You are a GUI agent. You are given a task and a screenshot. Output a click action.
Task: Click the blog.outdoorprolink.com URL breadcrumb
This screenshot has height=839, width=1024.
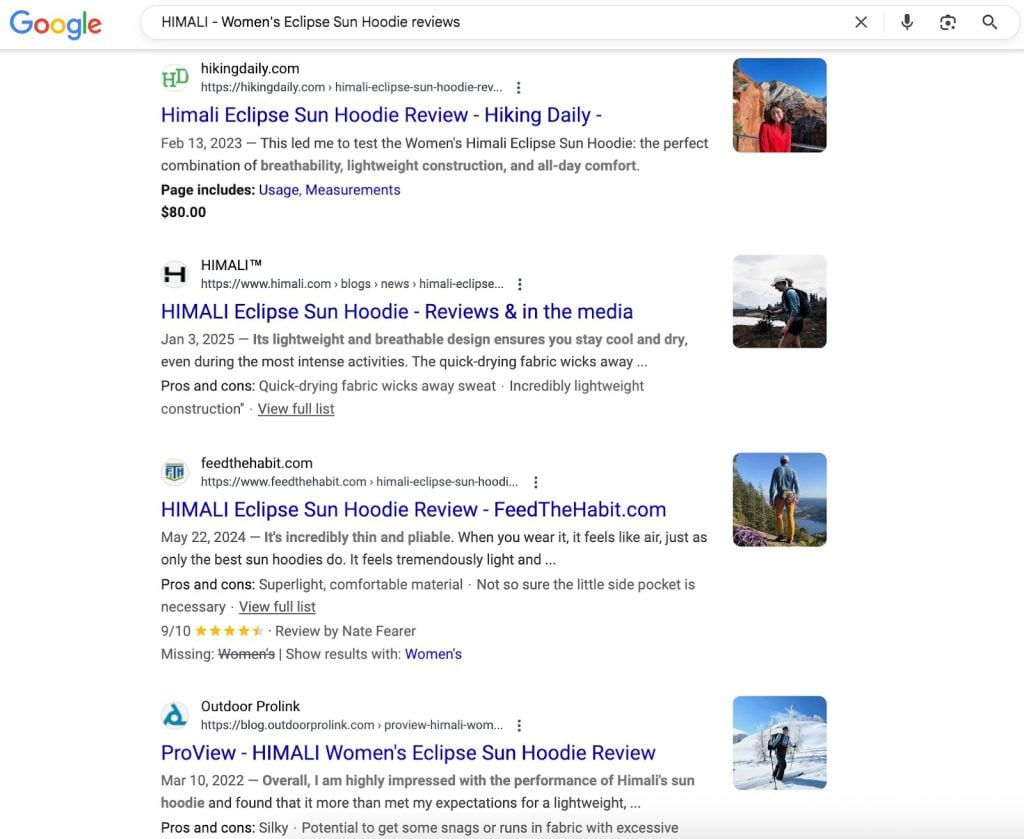(351, 725)
